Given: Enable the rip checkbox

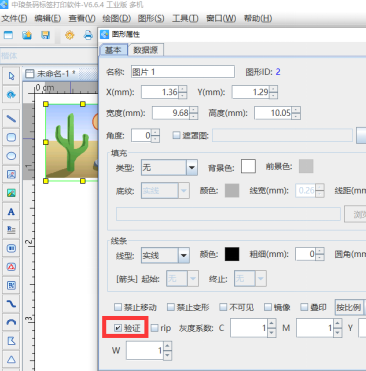Looking at the screenshot, I should [x=154, y=328].
